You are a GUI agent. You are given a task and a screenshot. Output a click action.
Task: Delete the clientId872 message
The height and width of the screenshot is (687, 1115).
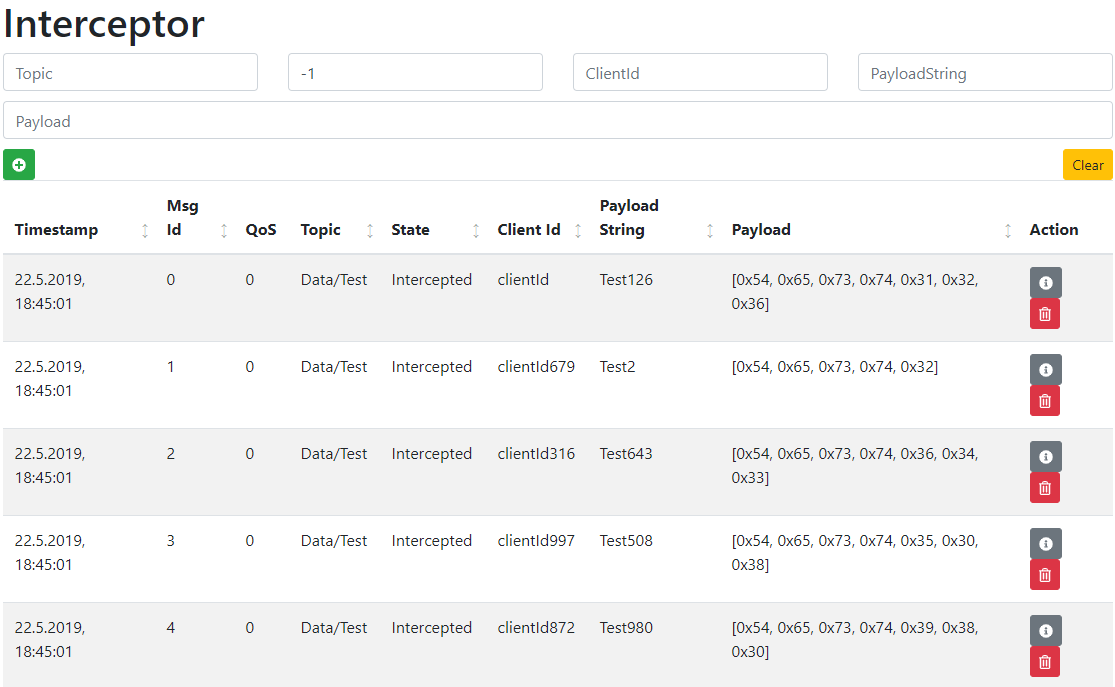[x=1045, y=662]
